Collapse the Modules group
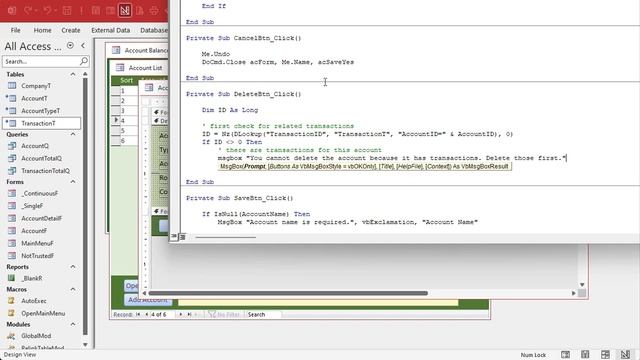 pyautogui.click(x=73, y=324)
